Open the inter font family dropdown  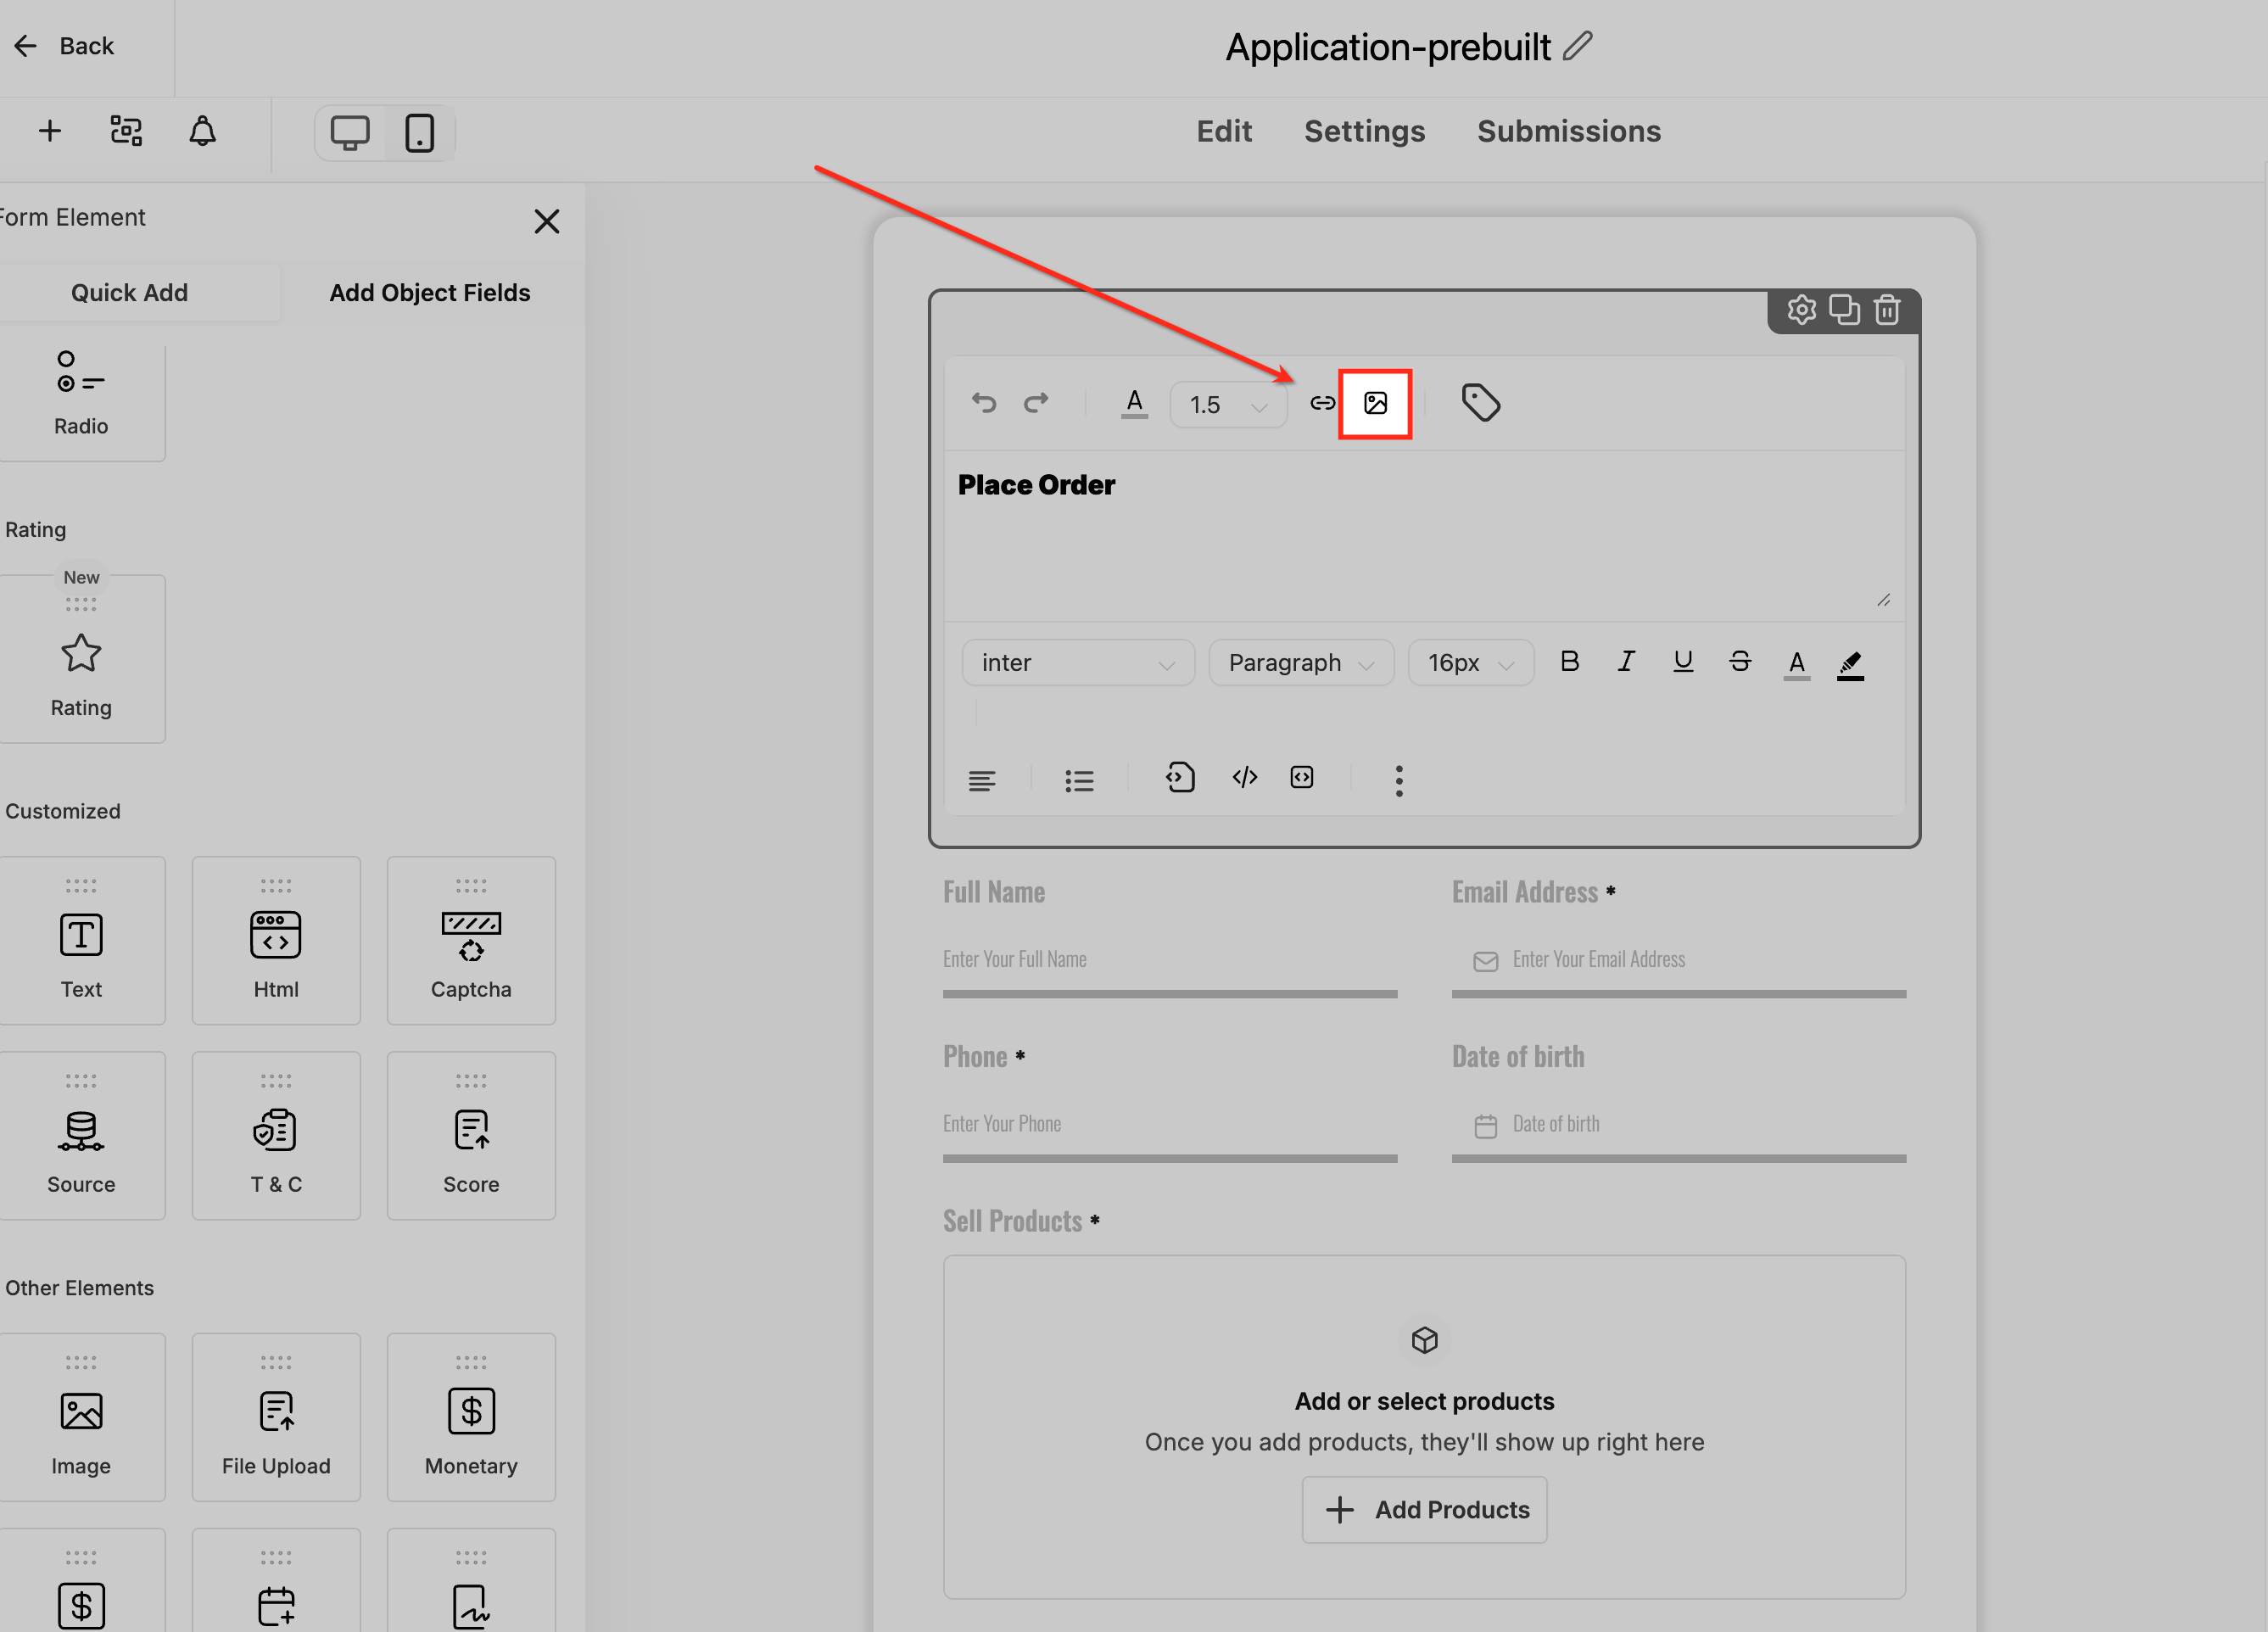click(1077, 663)
